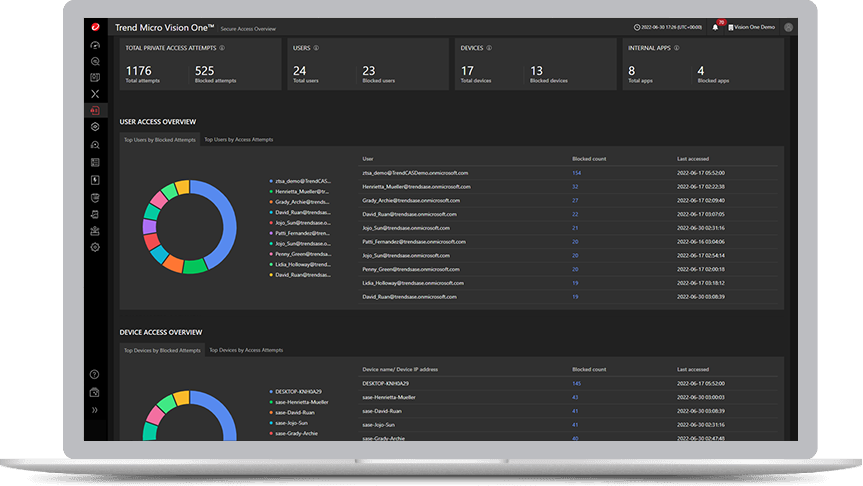This screenshot has width=863, height=486.
Task: Toggle Patti_Fernandez legend entry
Action: point(299,233)
